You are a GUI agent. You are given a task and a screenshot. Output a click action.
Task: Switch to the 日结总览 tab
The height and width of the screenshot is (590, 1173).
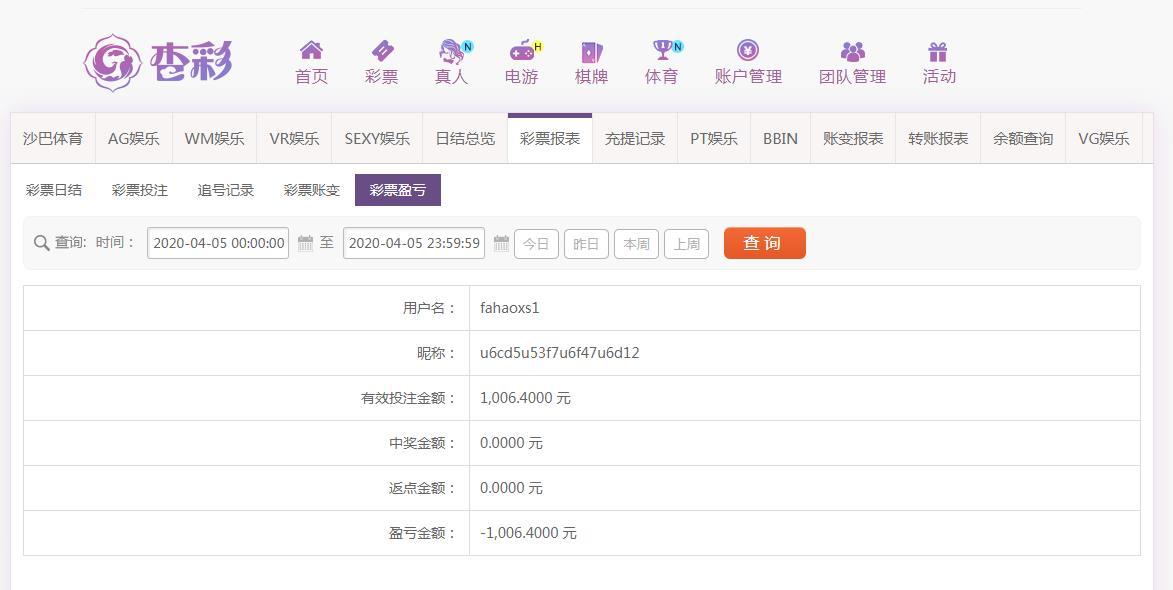click(x=465, y=138)
